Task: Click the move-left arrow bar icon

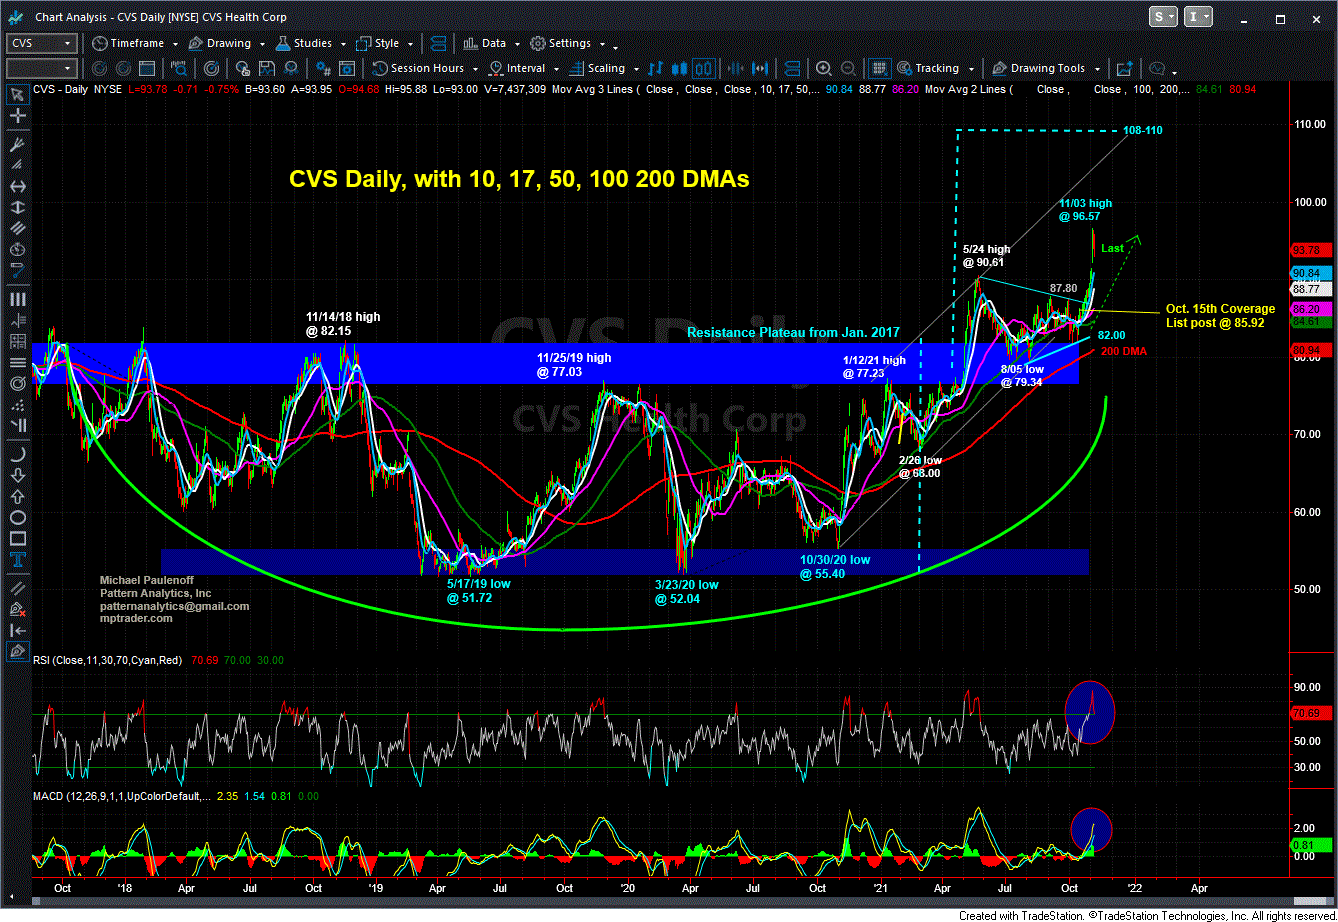Action: point(17,629)
